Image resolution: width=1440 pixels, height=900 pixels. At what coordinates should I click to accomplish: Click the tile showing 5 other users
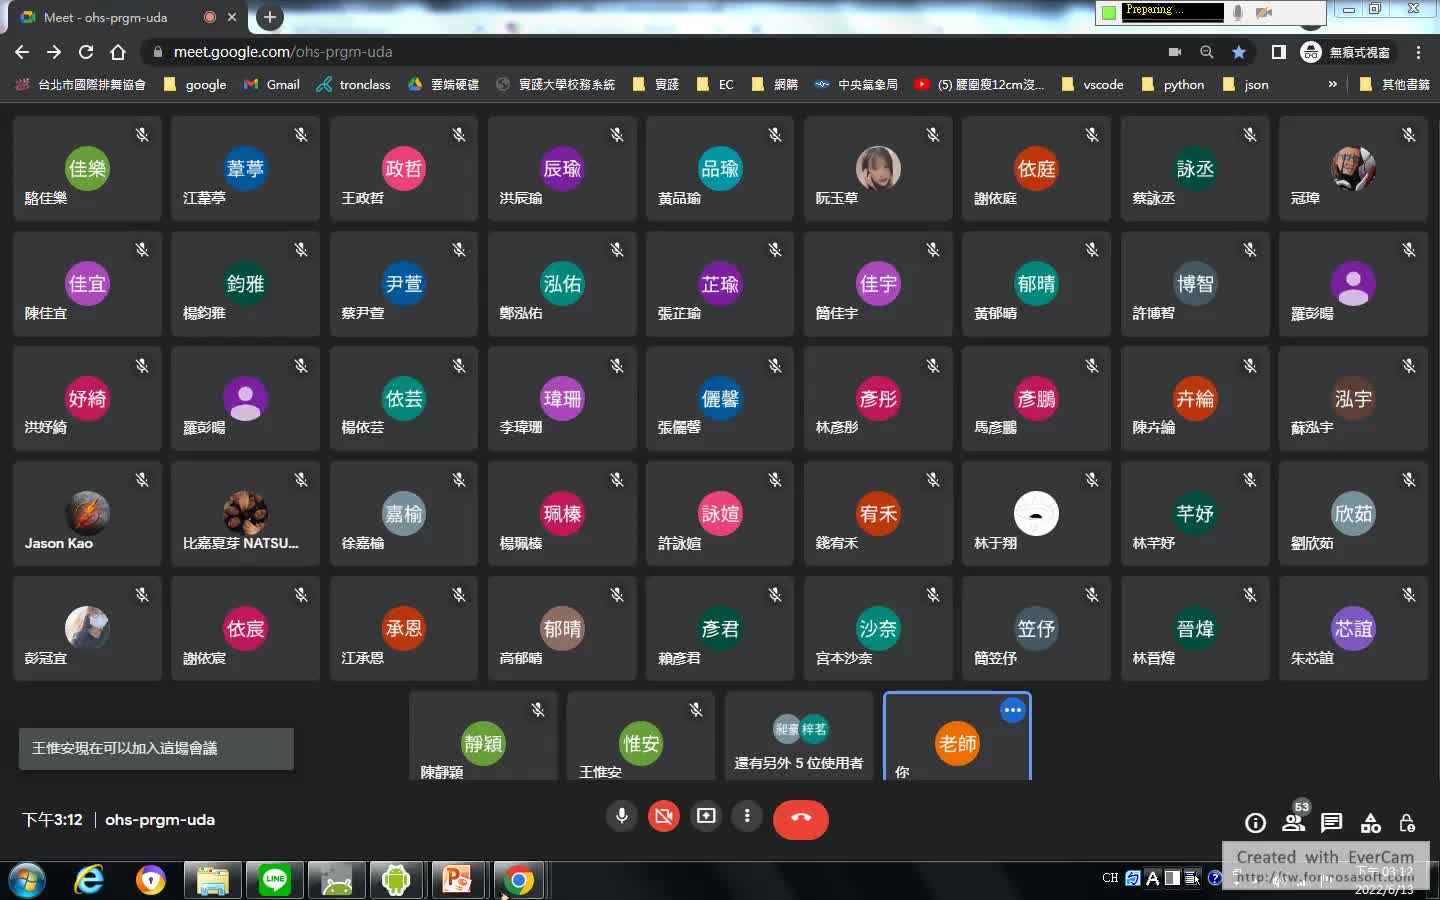coord(798,738)
